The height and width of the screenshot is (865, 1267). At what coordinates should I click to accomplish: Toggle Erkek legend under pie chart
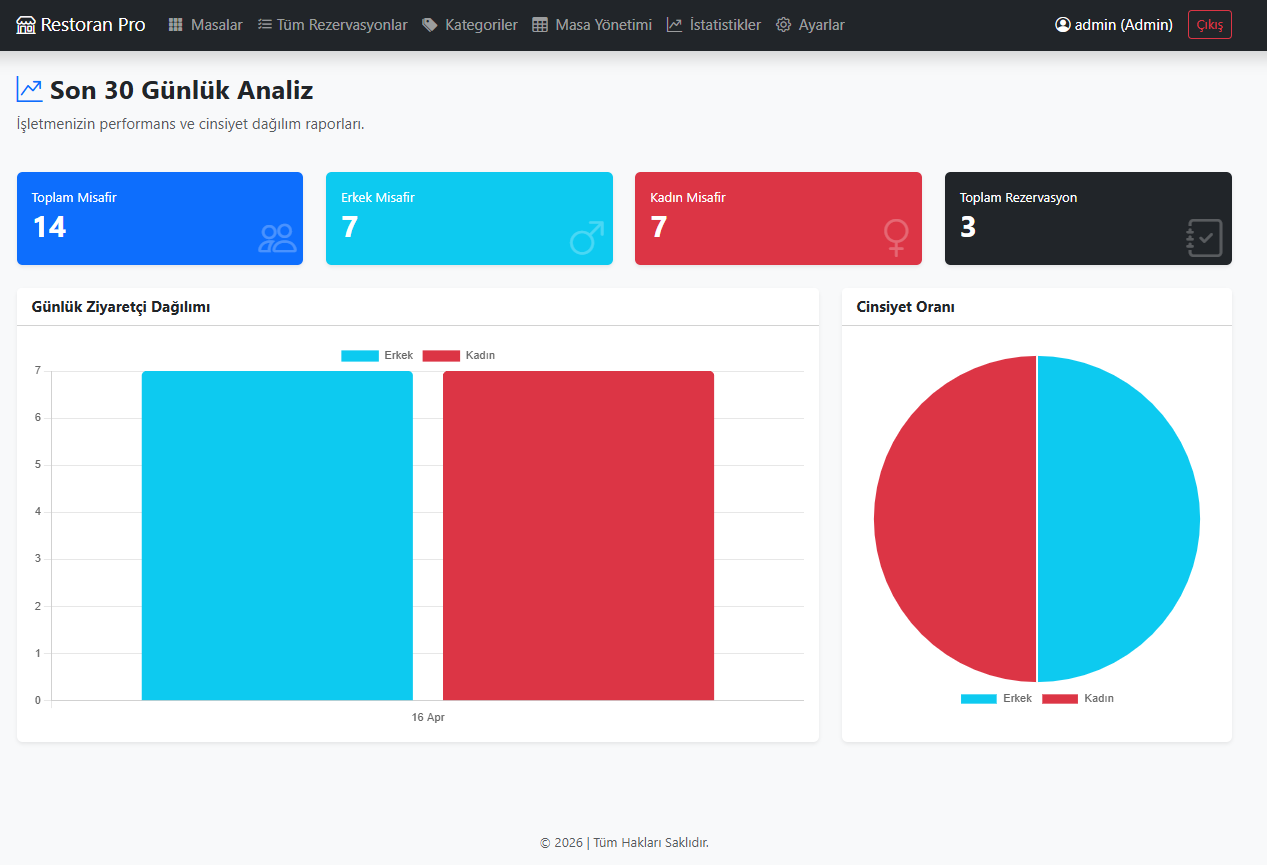pos(996,698)
